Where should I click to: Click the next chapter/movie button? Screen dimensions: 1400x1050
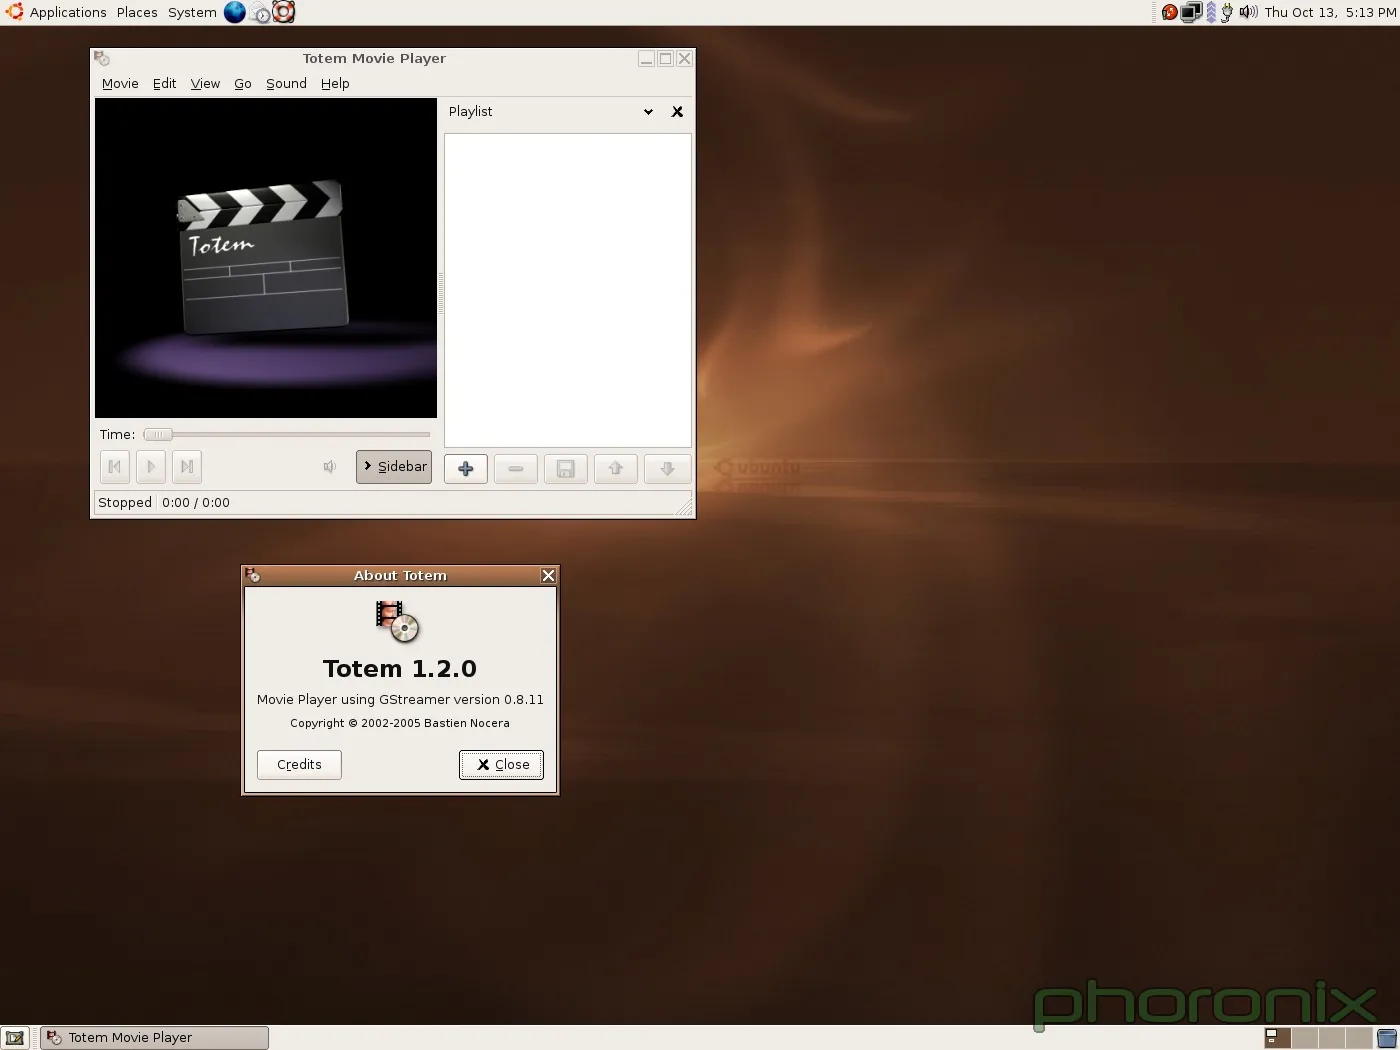click(x=187, y=467)
